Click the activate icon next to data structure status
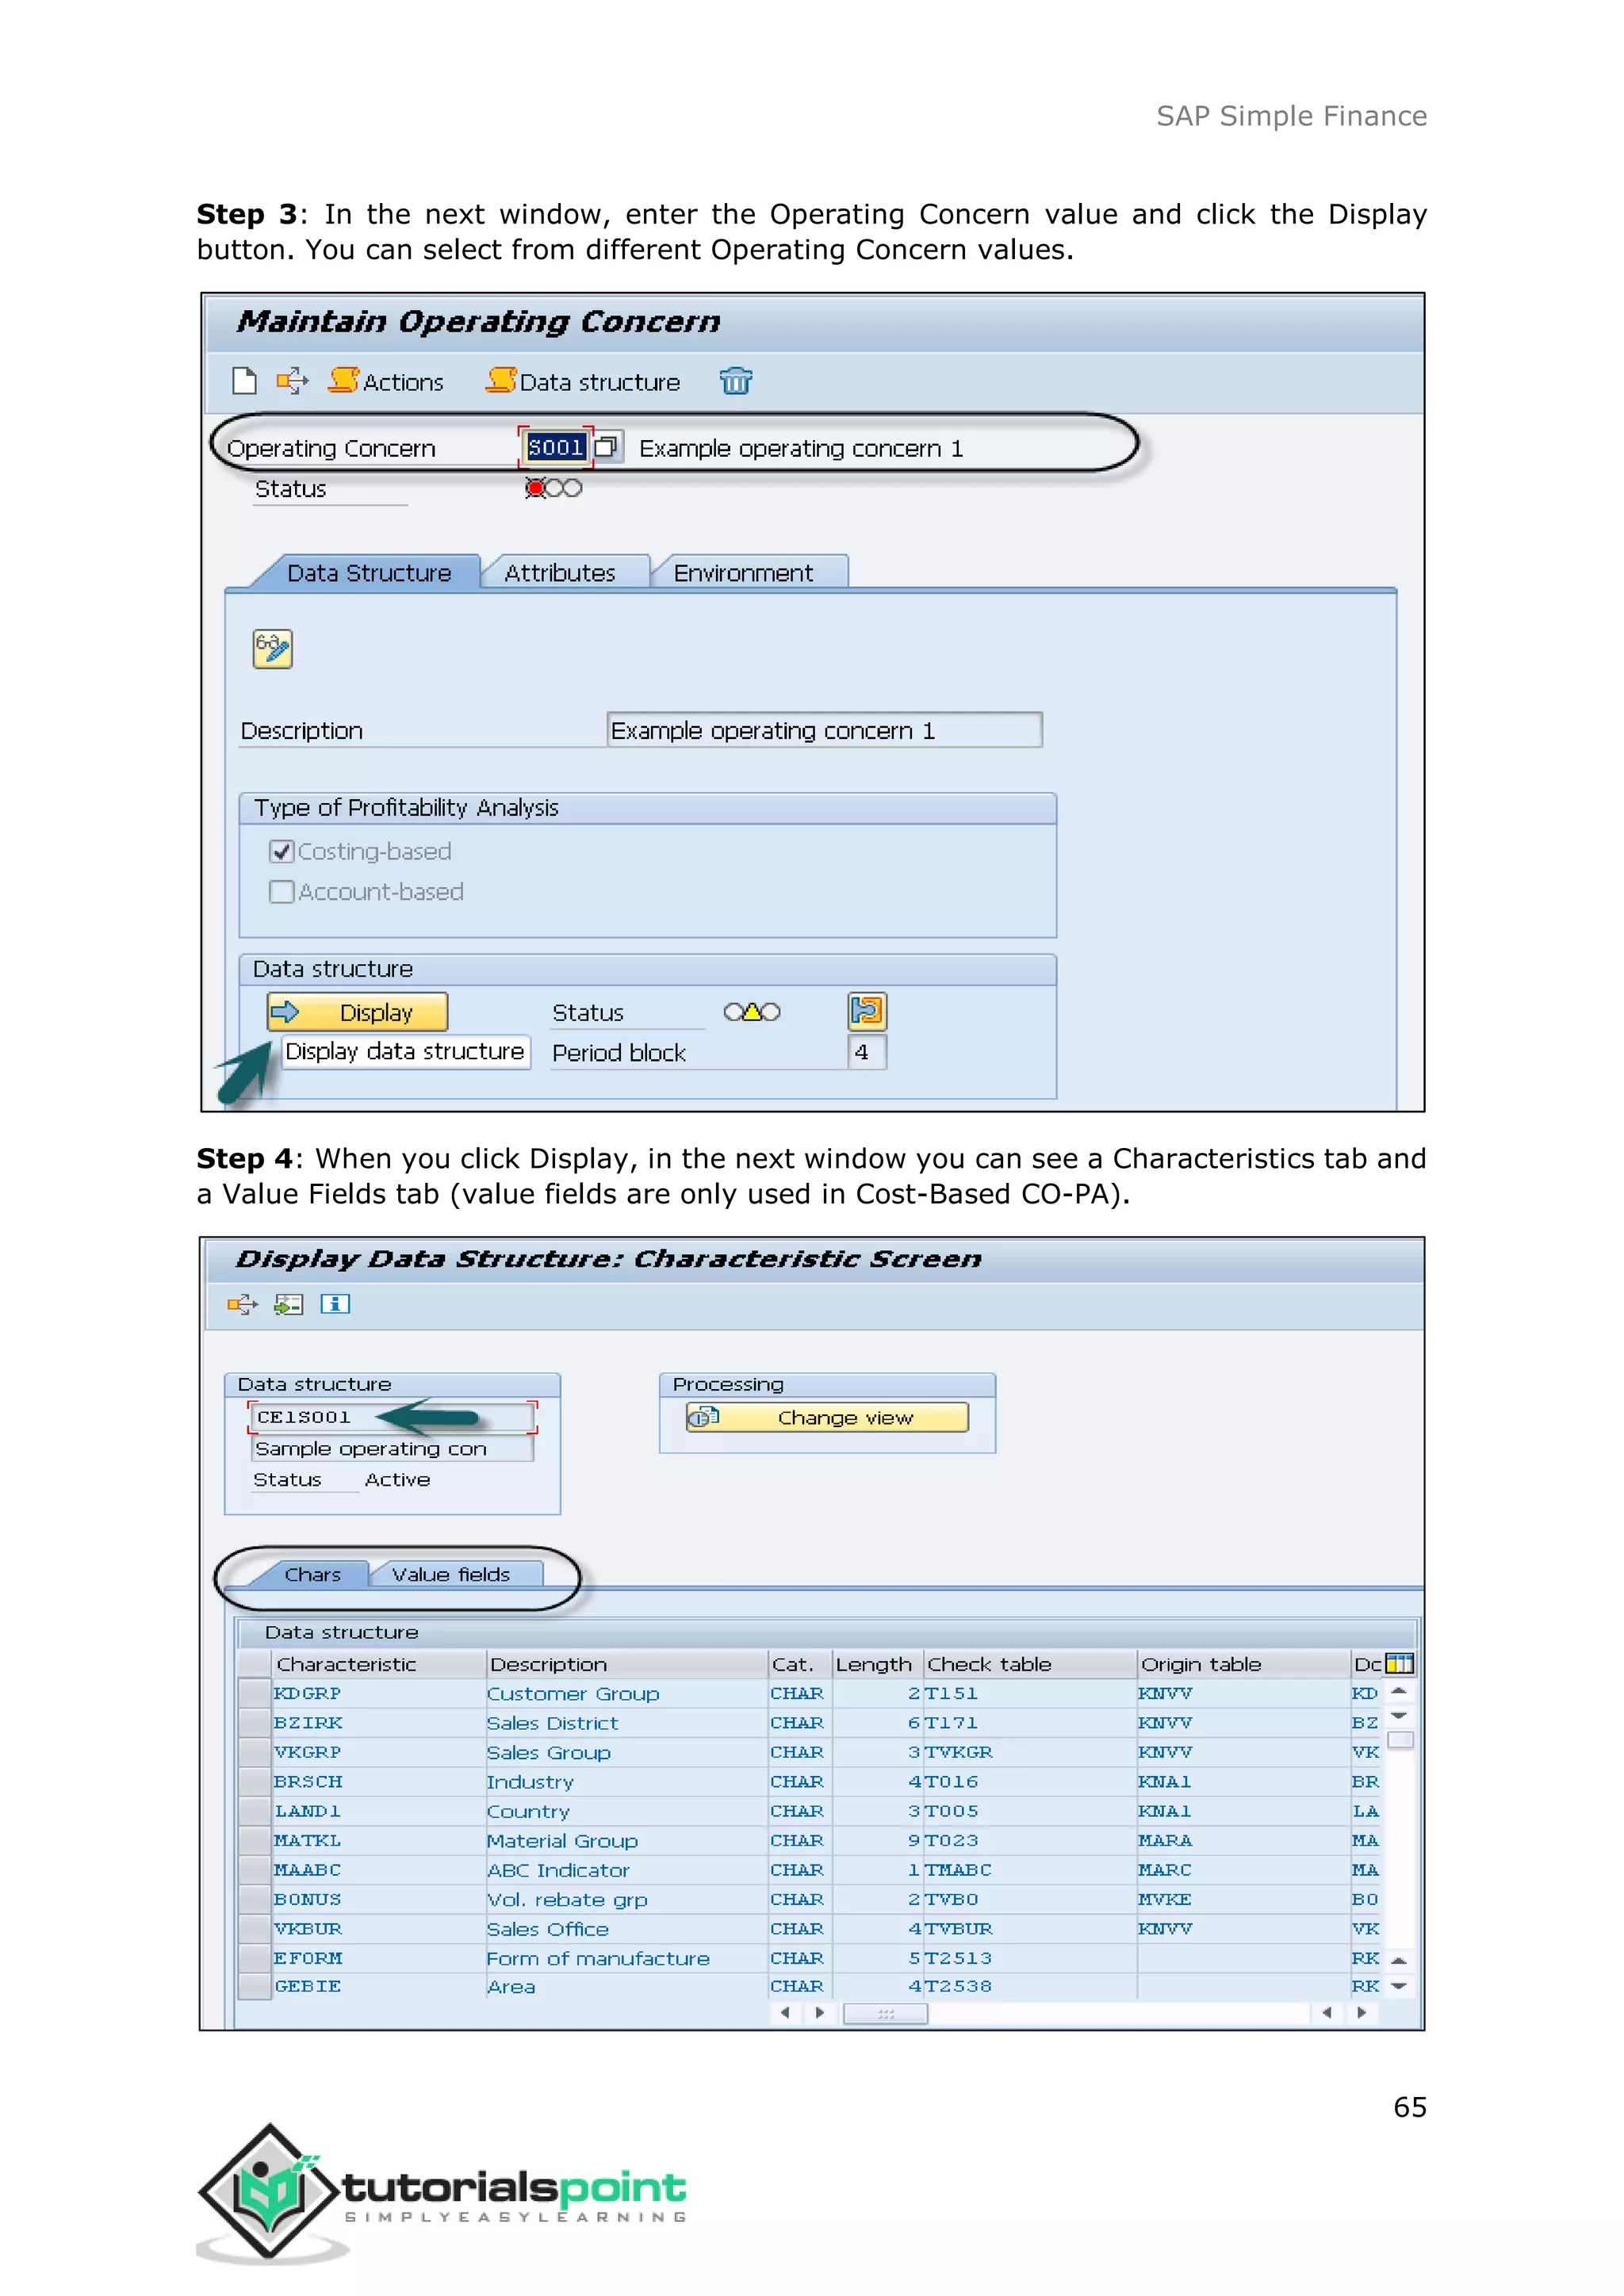This screenshot has height=2296, width=1624. 867,1012
